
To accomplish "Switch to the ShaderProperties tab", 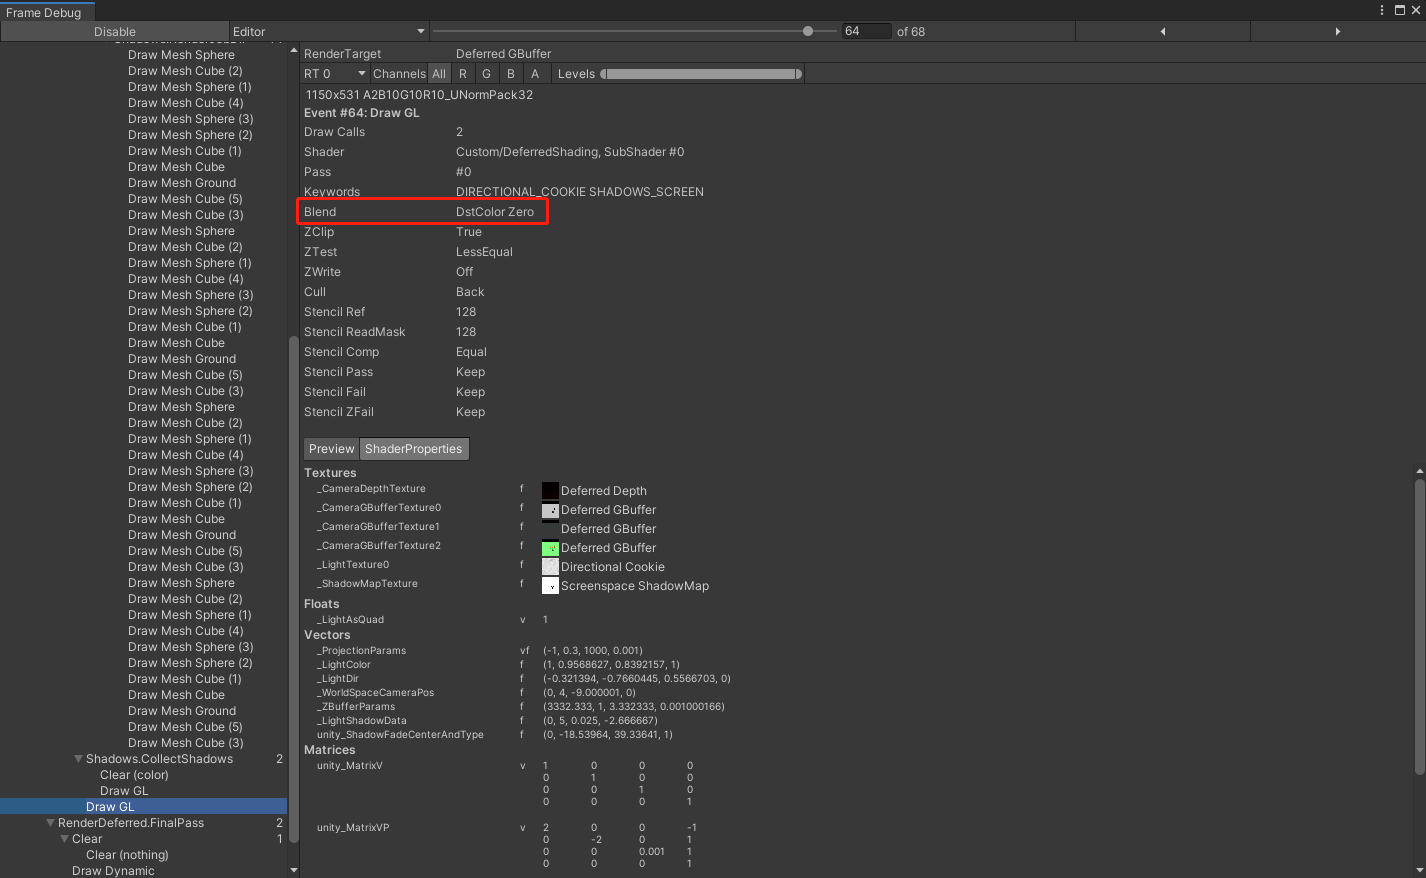I will click(x=414, y=449).
